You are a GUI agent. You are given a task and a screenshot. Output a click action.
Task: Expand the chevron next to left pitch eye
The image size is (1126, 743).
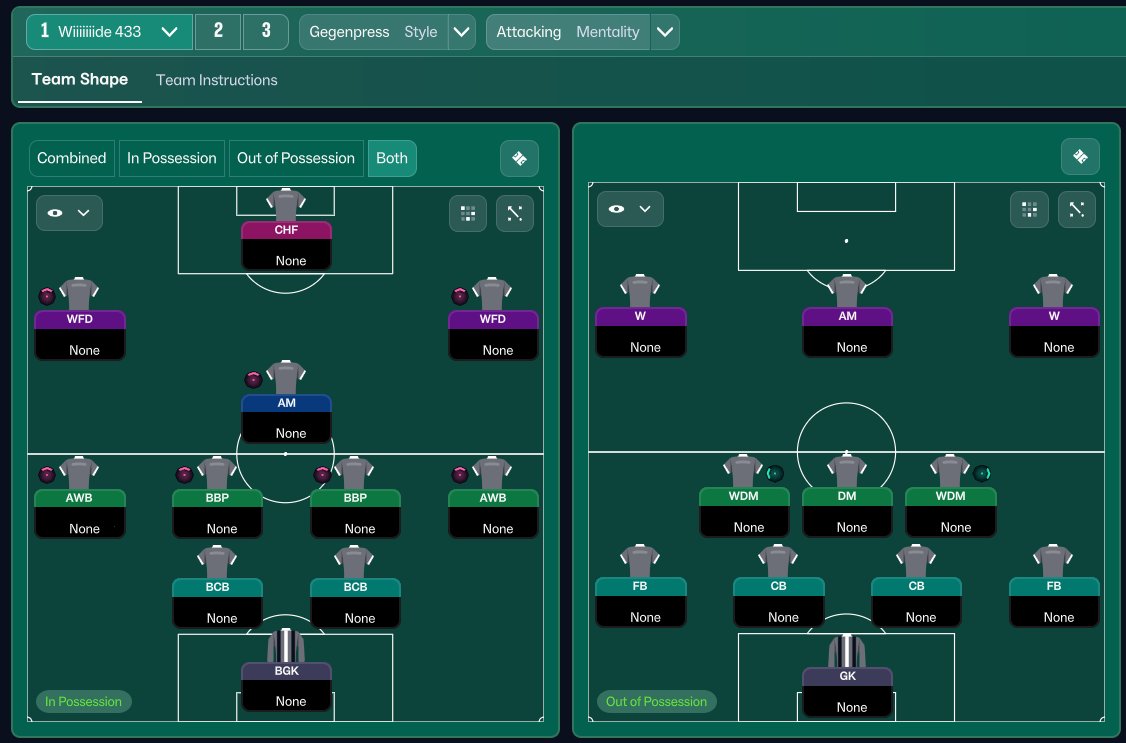click(83, 213)
